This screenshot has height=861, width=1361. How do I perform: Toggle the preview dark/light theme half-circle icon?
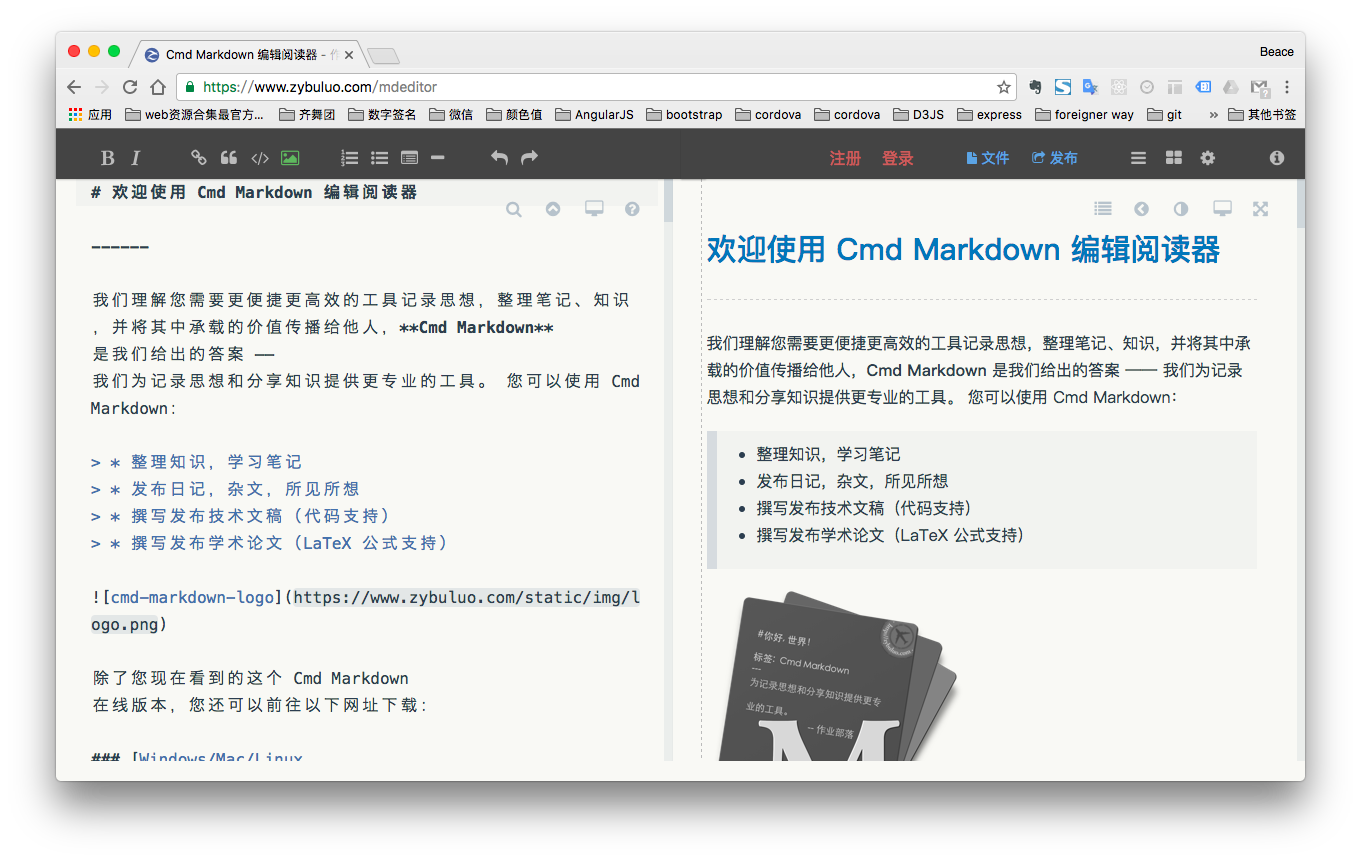pyautogui.click(x=1181, y=209)
